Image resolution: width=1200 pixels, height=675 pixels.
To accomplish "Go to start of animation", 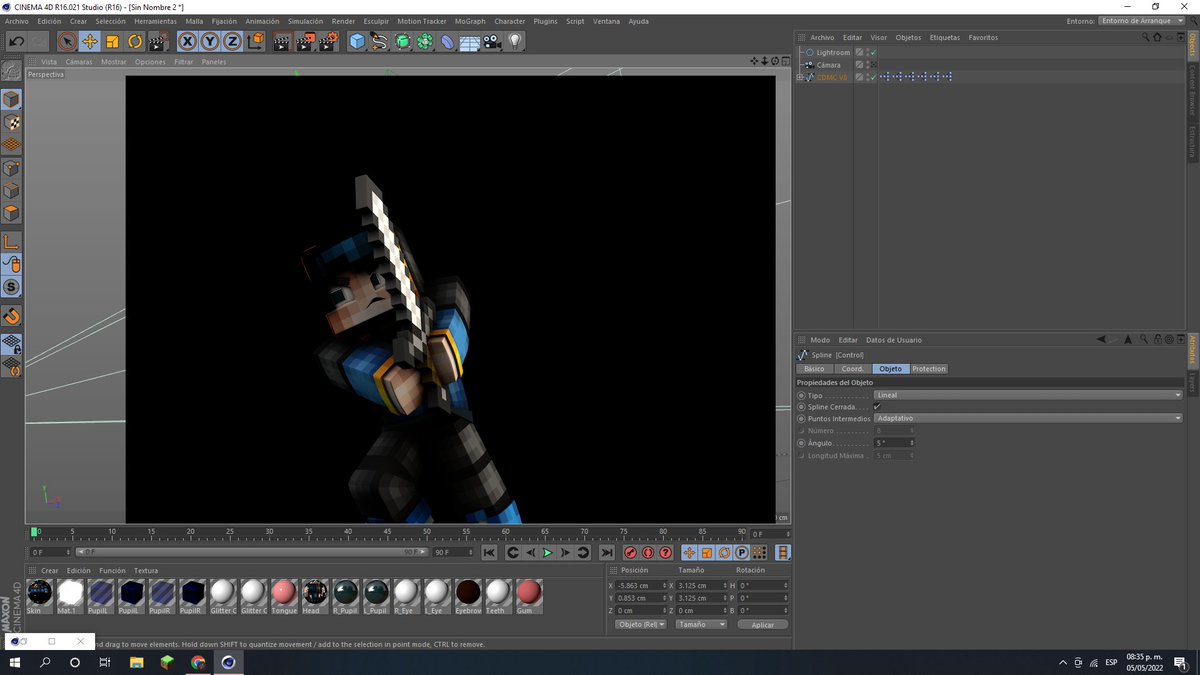I will (489, 552).
